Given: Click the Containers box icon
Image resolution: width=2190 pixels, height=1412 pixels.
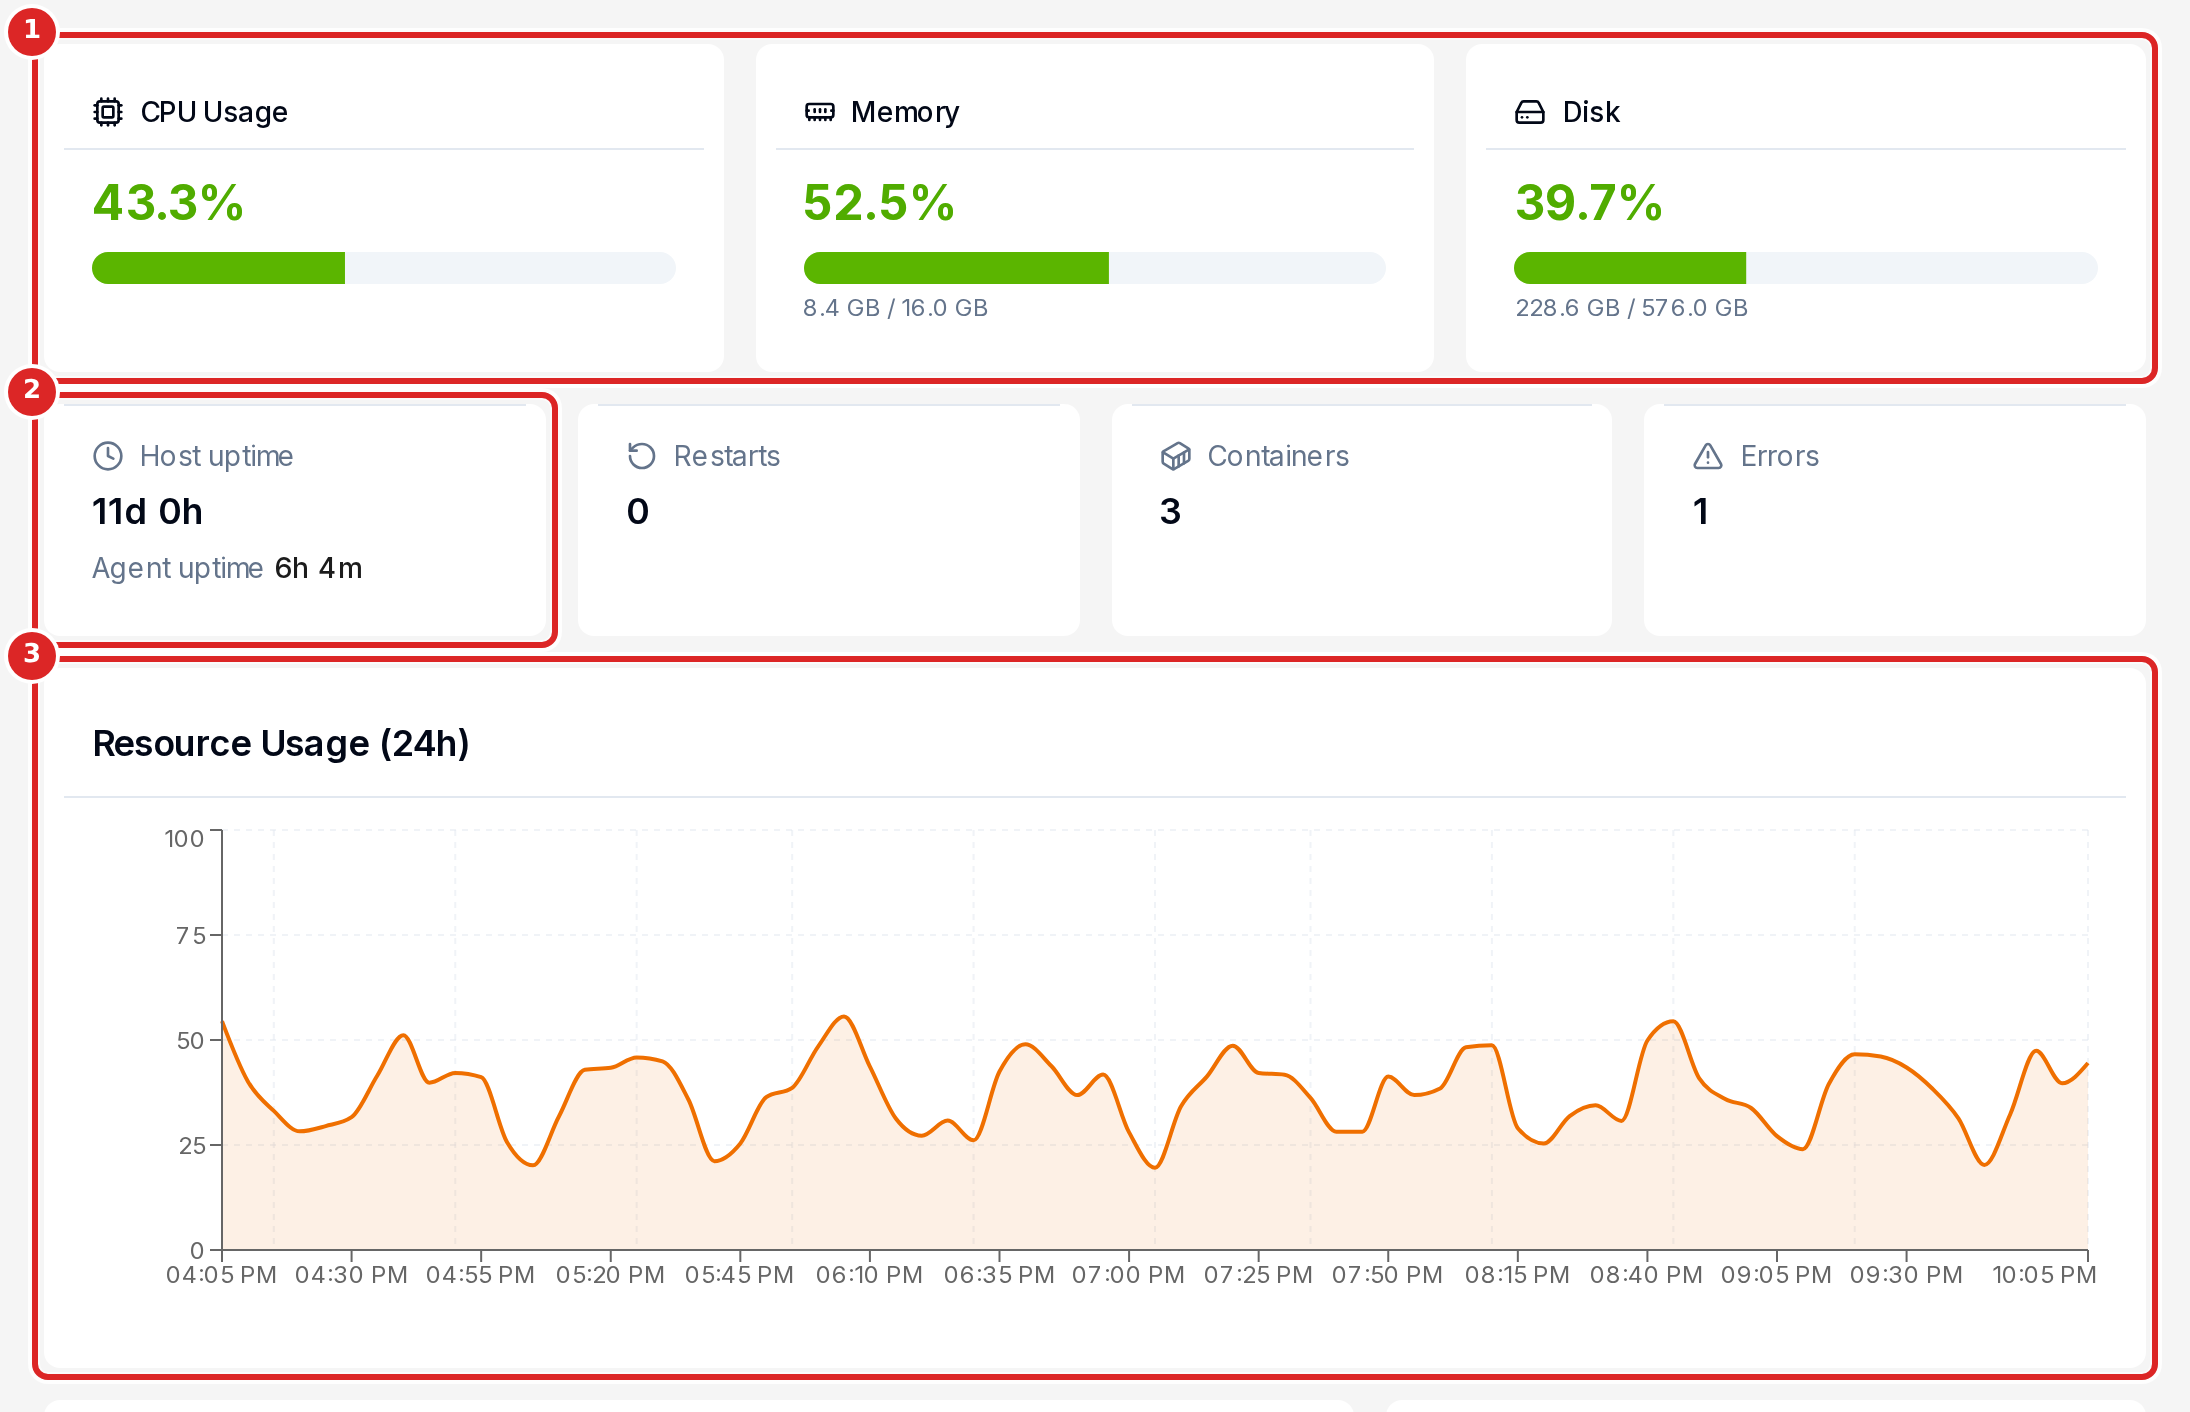Looking at the screenshot, I should (x=1175, y=456).
